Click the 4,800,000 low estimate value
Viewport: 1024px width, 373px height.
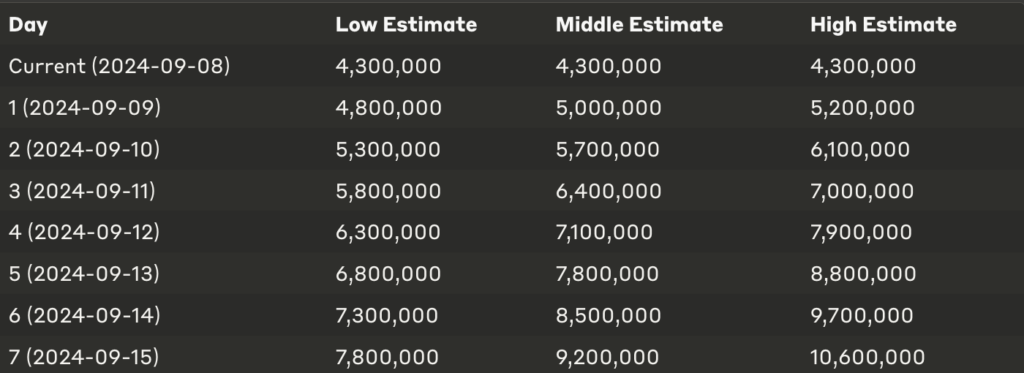point(389,108)
